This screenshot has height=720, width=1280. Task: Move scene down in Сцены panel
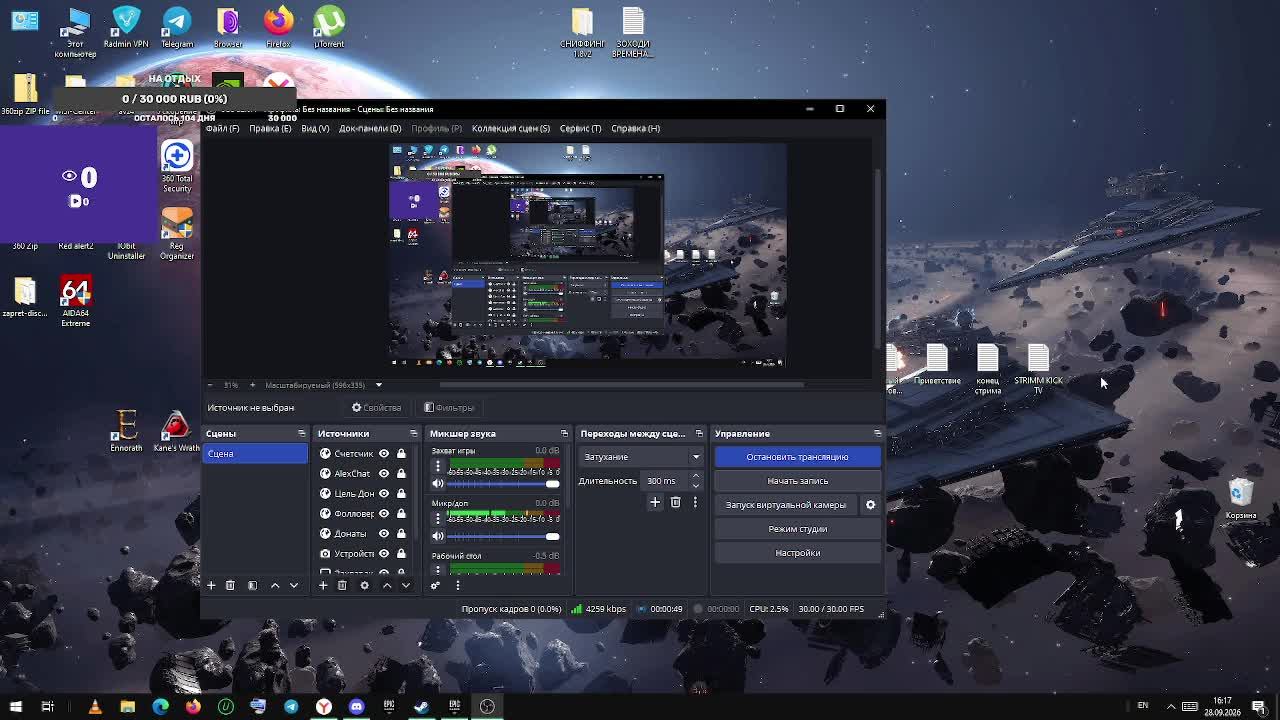pos(294,585)
